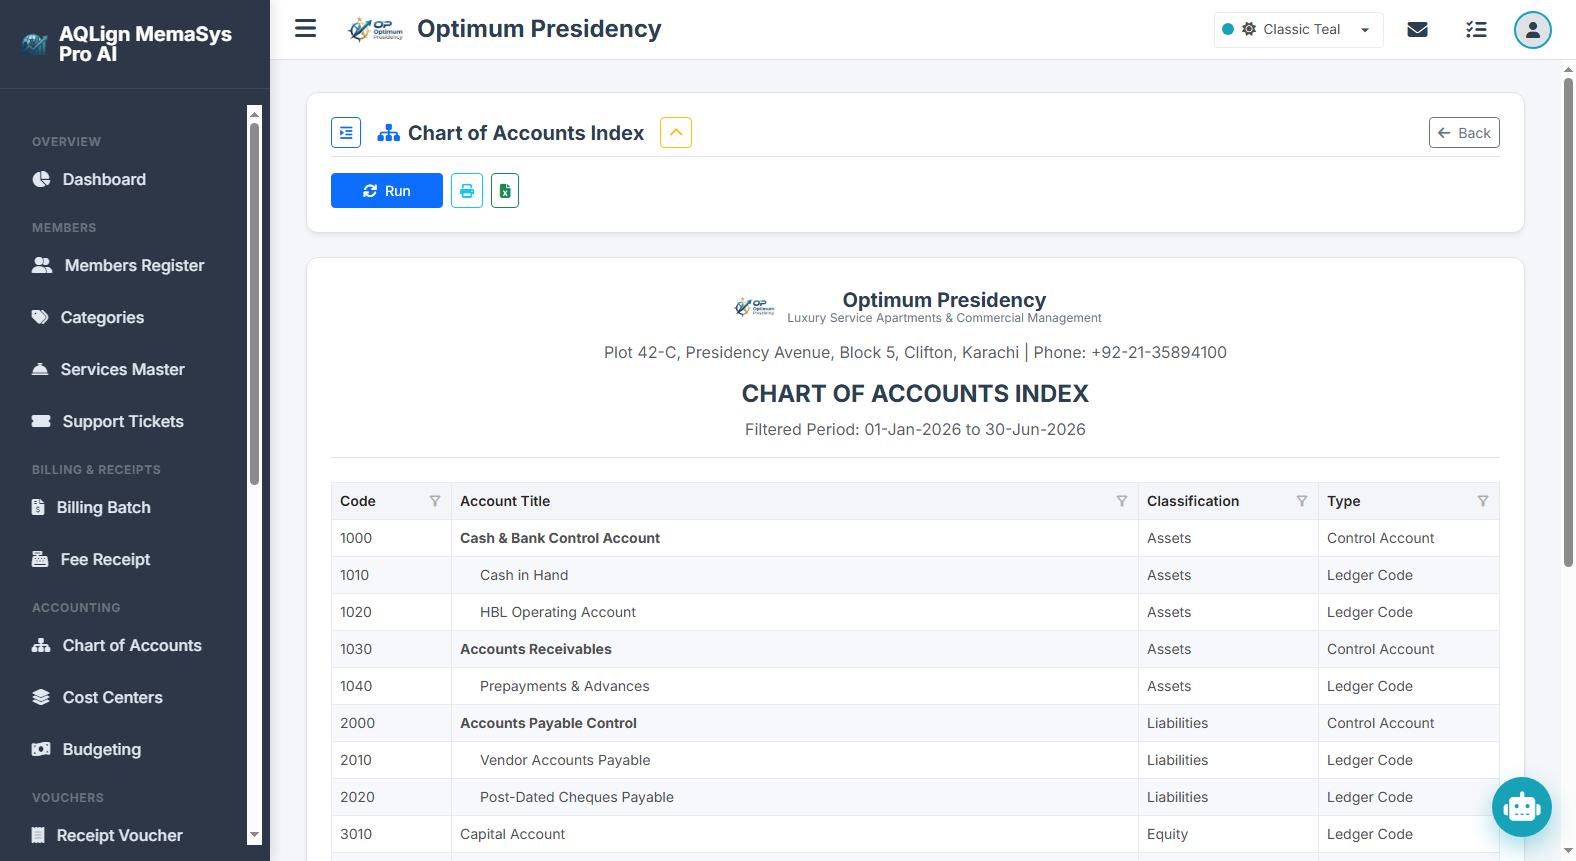Click the AQLign MemaSys Pro AI logo
Viewport: 1576px width, 861px height.
pos(35,44)
